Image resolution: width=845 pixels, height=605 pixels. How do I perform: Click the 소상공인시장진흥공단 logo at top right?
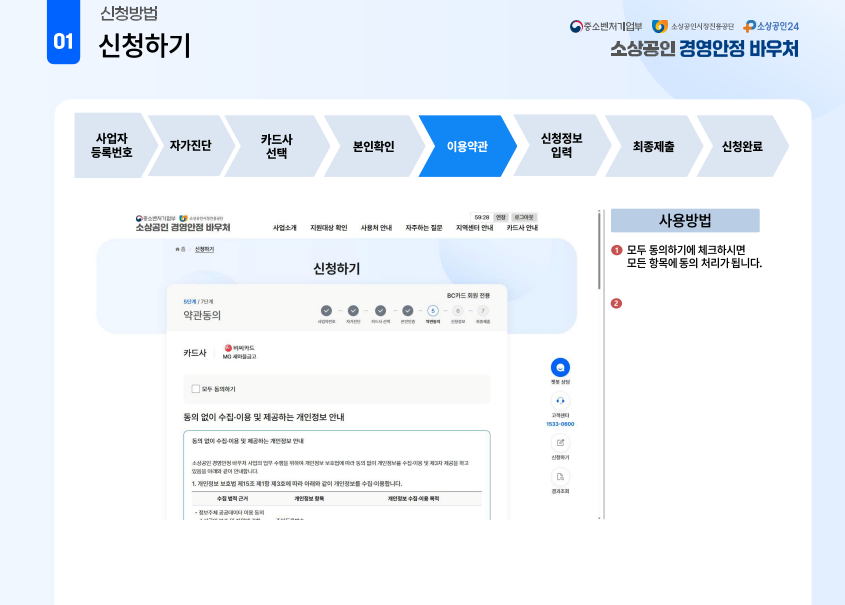pyautogui.click(x=692, y=26)
